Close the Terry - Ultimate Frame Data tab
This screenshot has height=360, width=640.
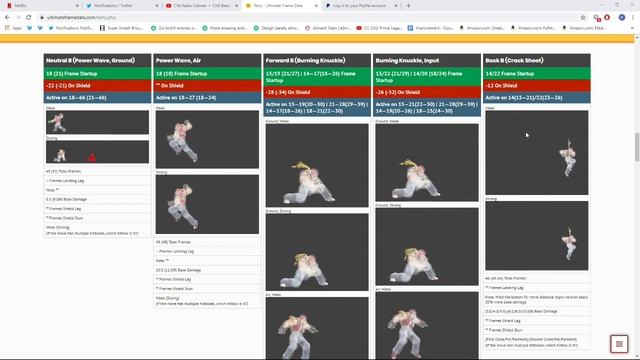pyautogui.click(x=316, y=6)
